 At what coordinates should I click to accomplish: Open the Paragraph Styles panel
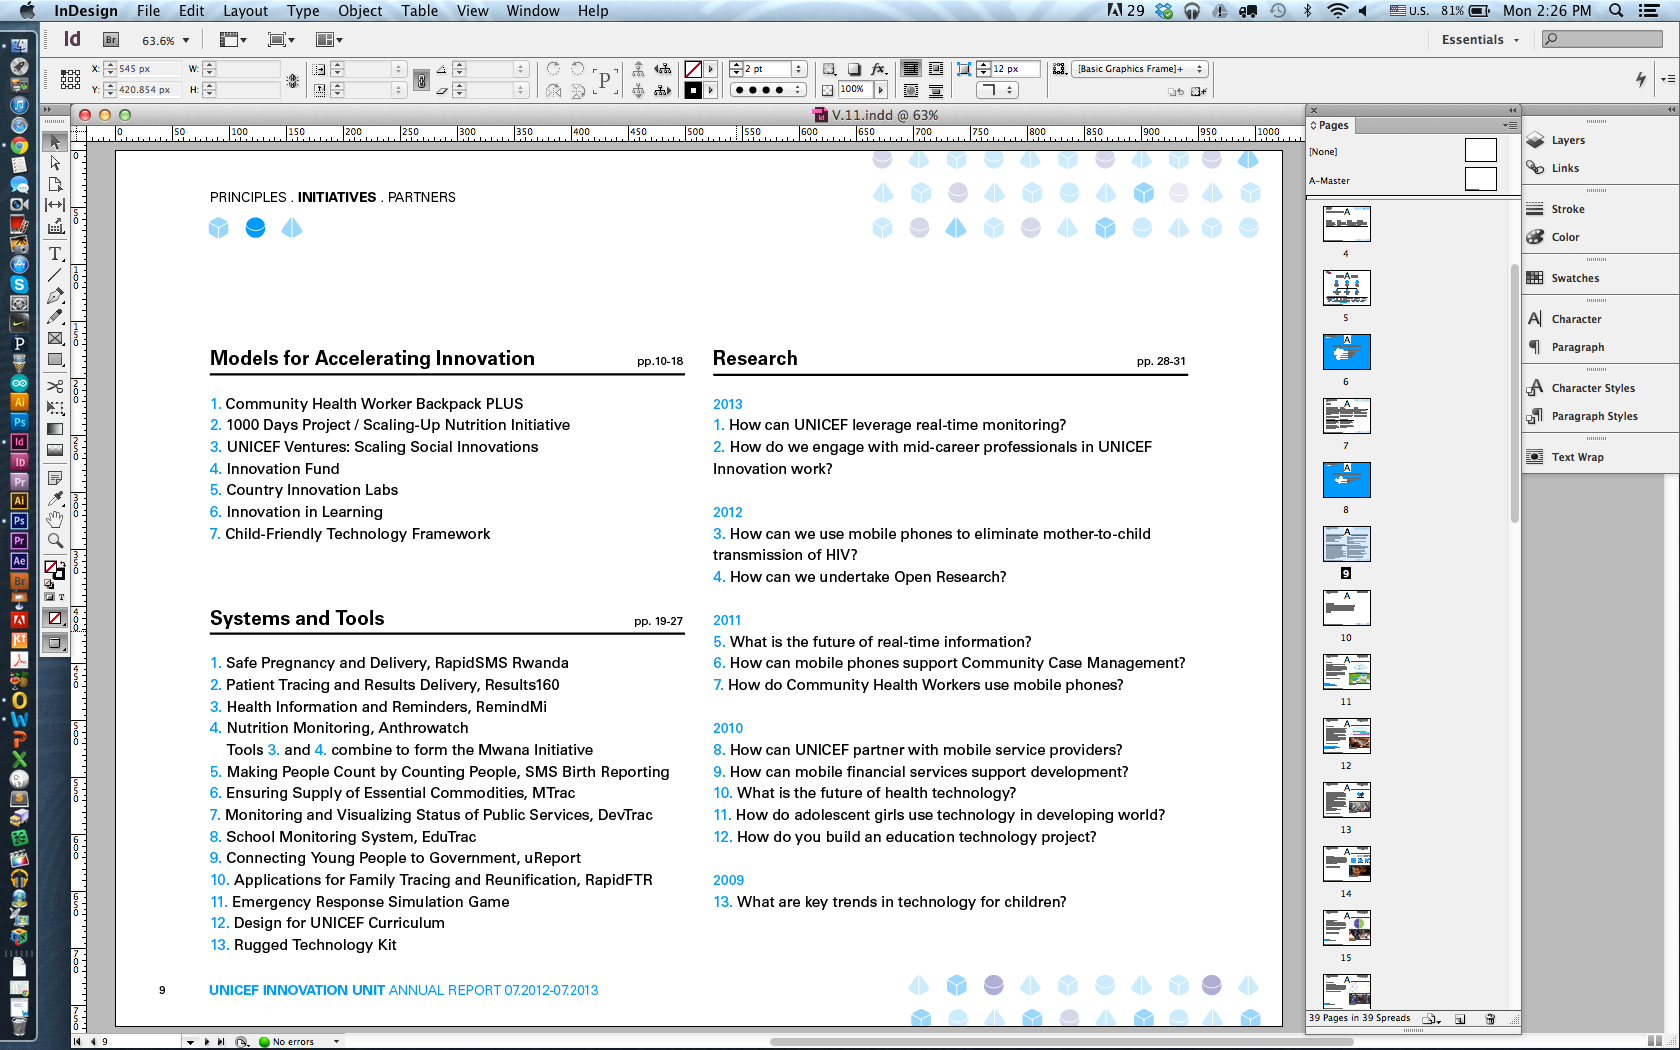(1593, 416)
